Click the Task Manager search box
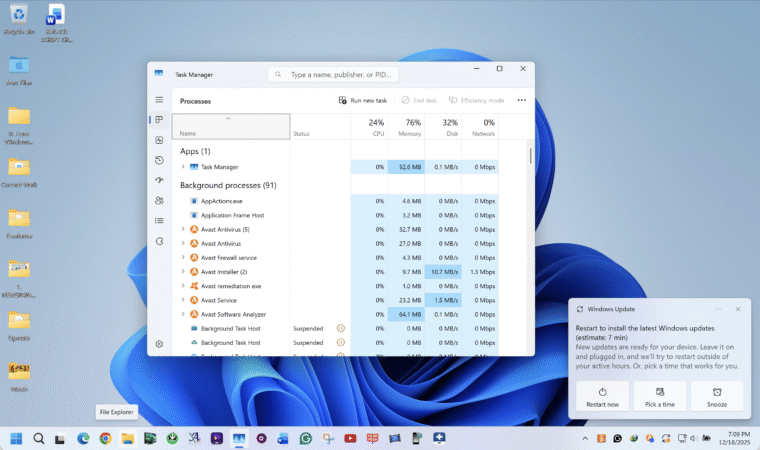The image size is (760, 450). click(333, 75)
